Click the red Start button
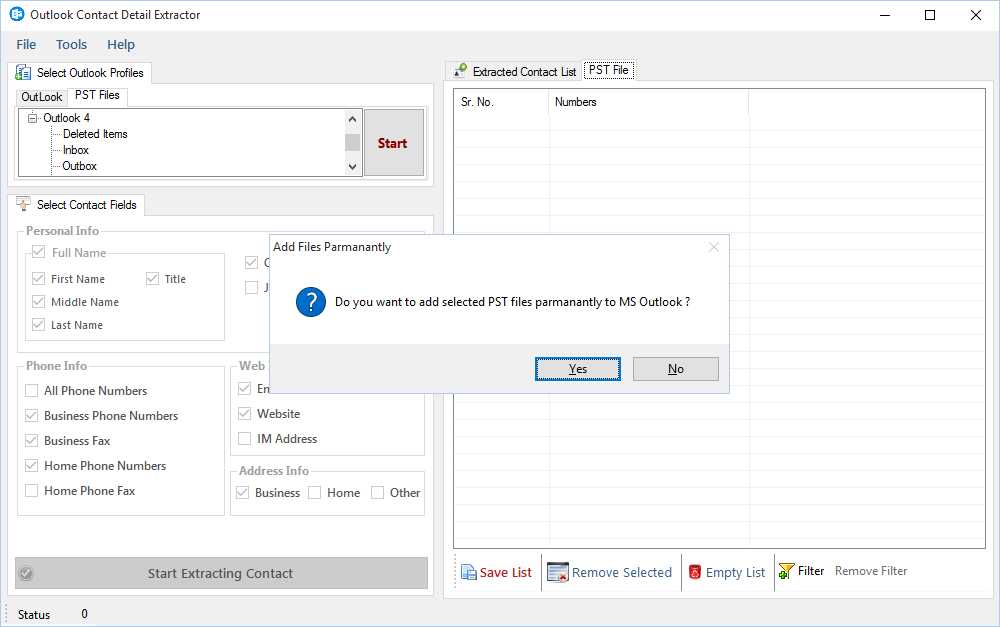Image resolution: width=1000 pixels, height=627 pixels. click(393, 143)
